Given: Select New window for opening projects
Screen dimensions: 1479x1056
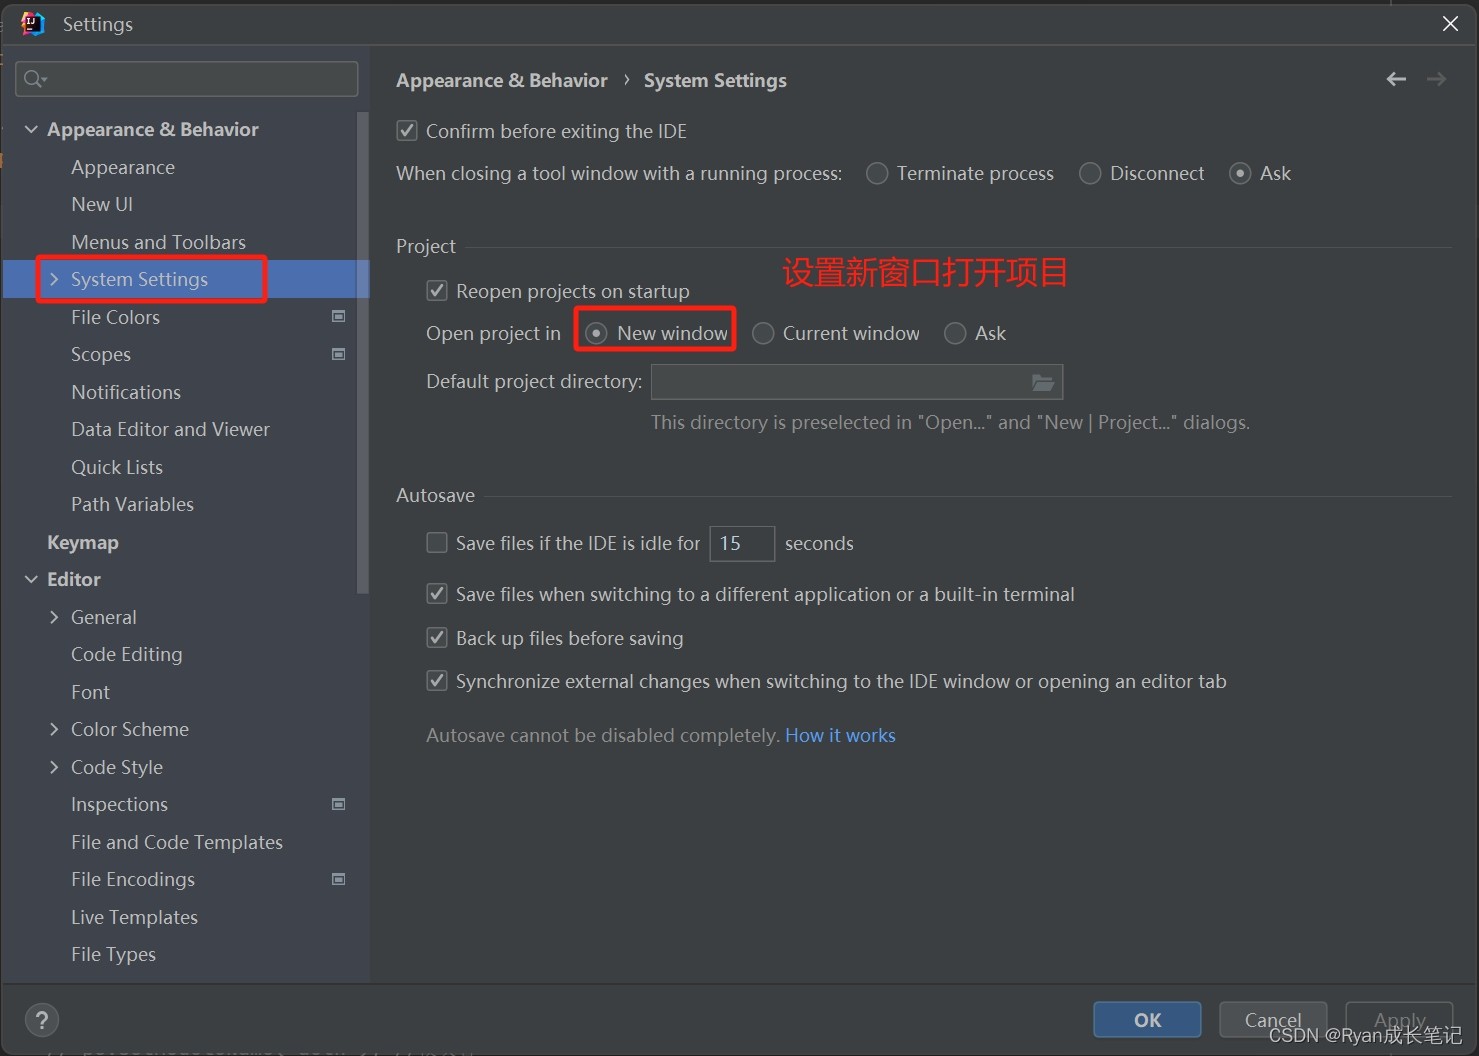Looking at the screenshot, I should (x=596, y=334).
